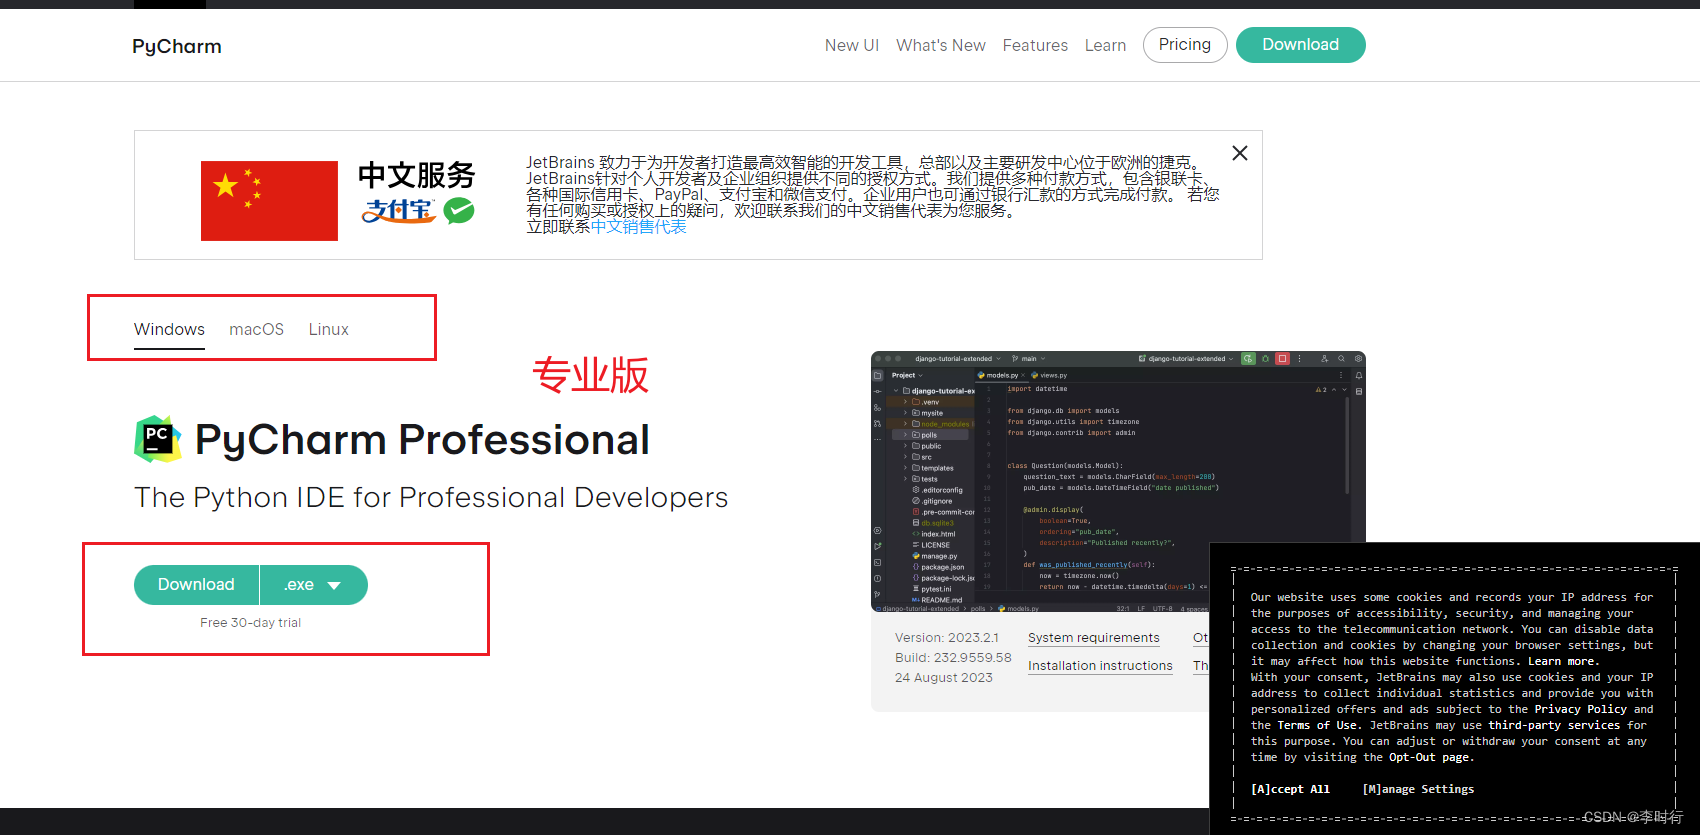Click Learn more in the cookie notice
Image resolution: width=1700 pixels, height=835 pixels.
[x=1563, y=661]
